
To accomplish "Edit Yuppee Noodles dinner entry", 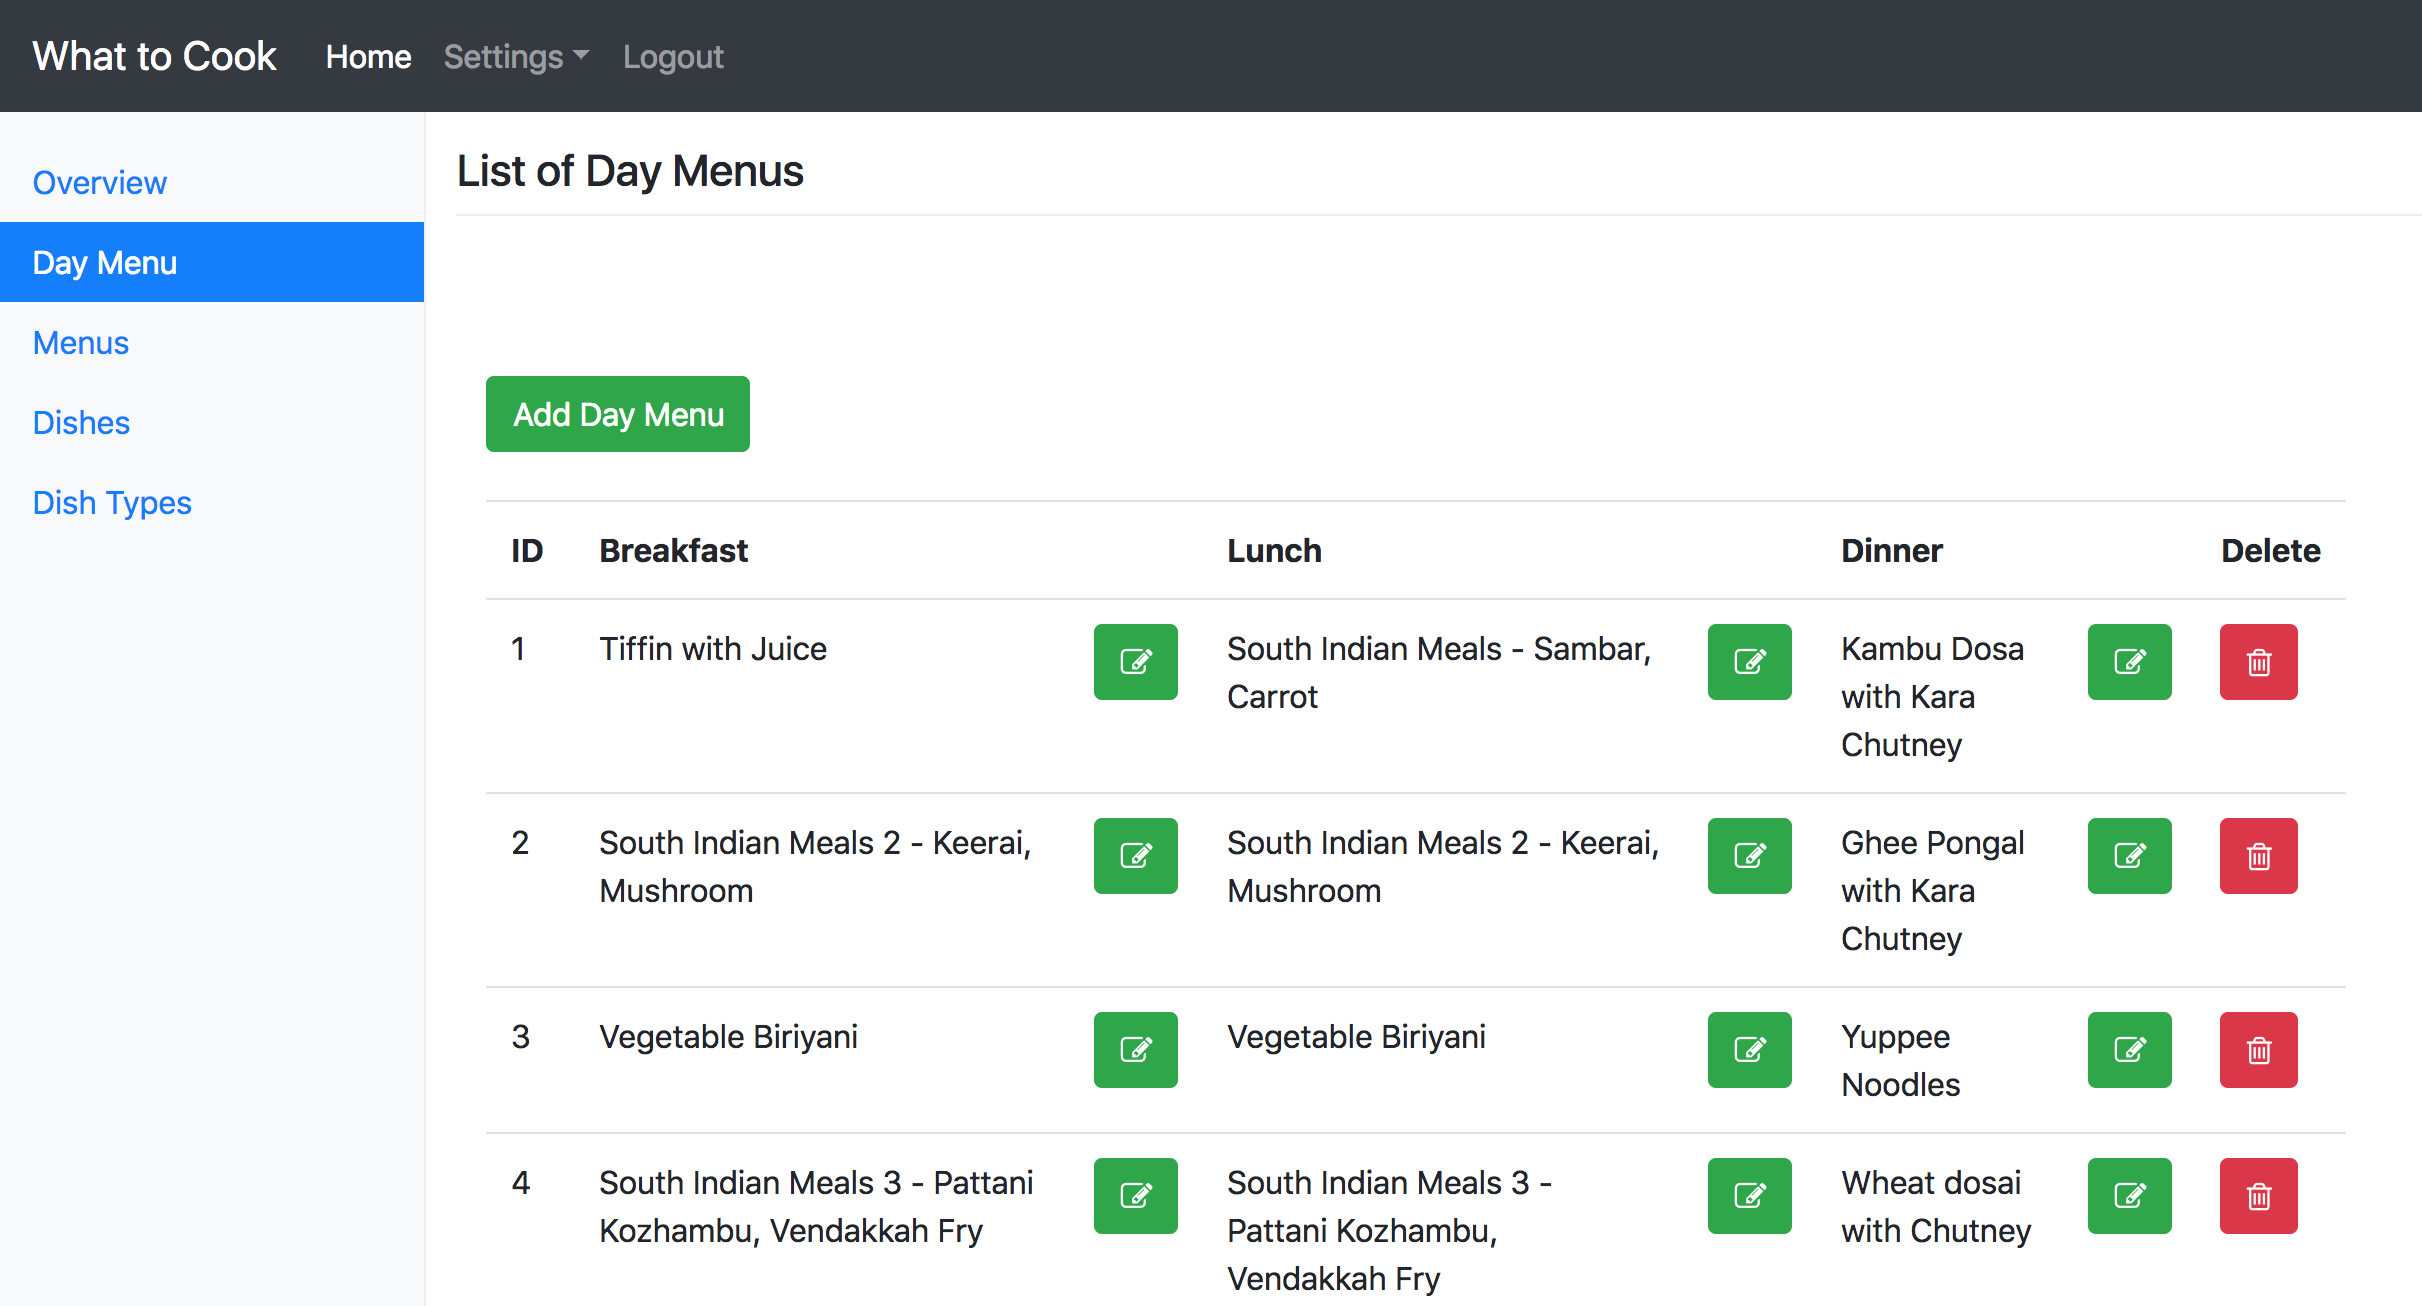I will 2129,1050.
